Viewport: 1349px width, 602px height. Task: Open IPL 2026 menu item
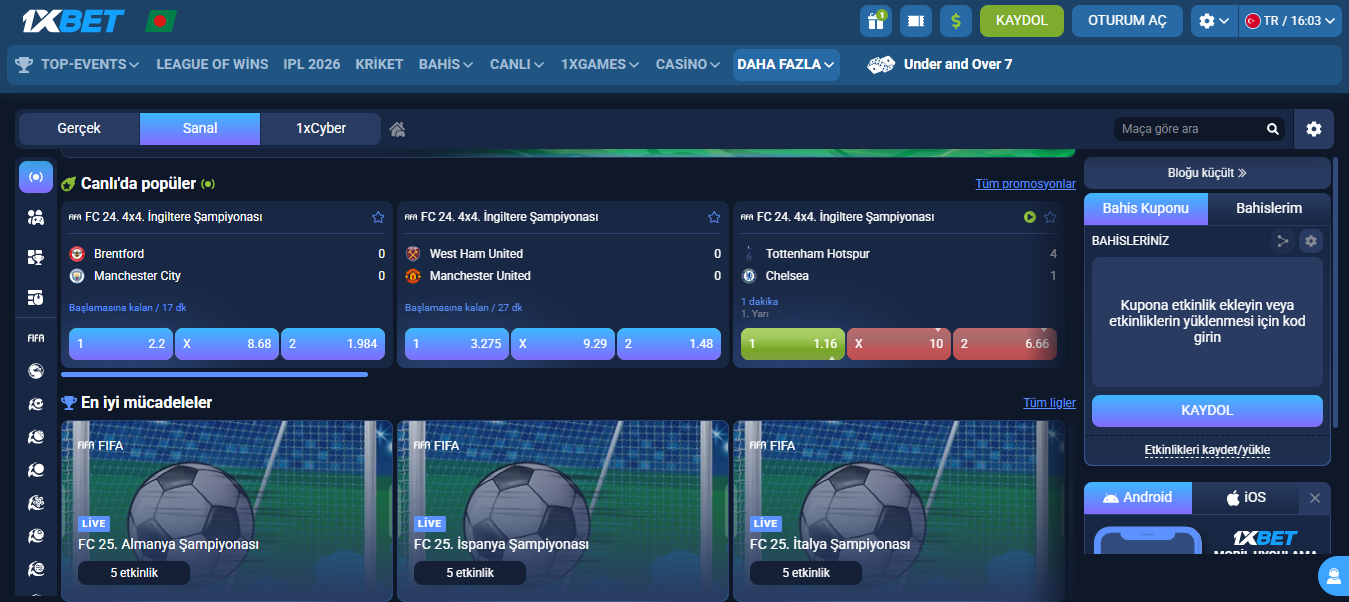click(x=312, y=64)
